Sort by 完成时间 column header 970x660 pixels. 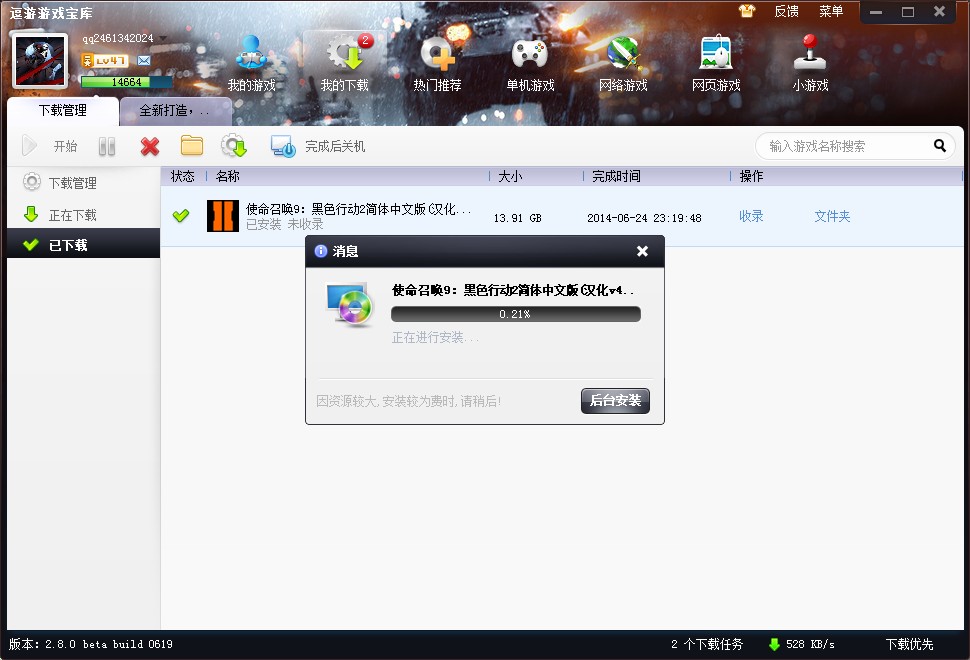click(616, 176)
